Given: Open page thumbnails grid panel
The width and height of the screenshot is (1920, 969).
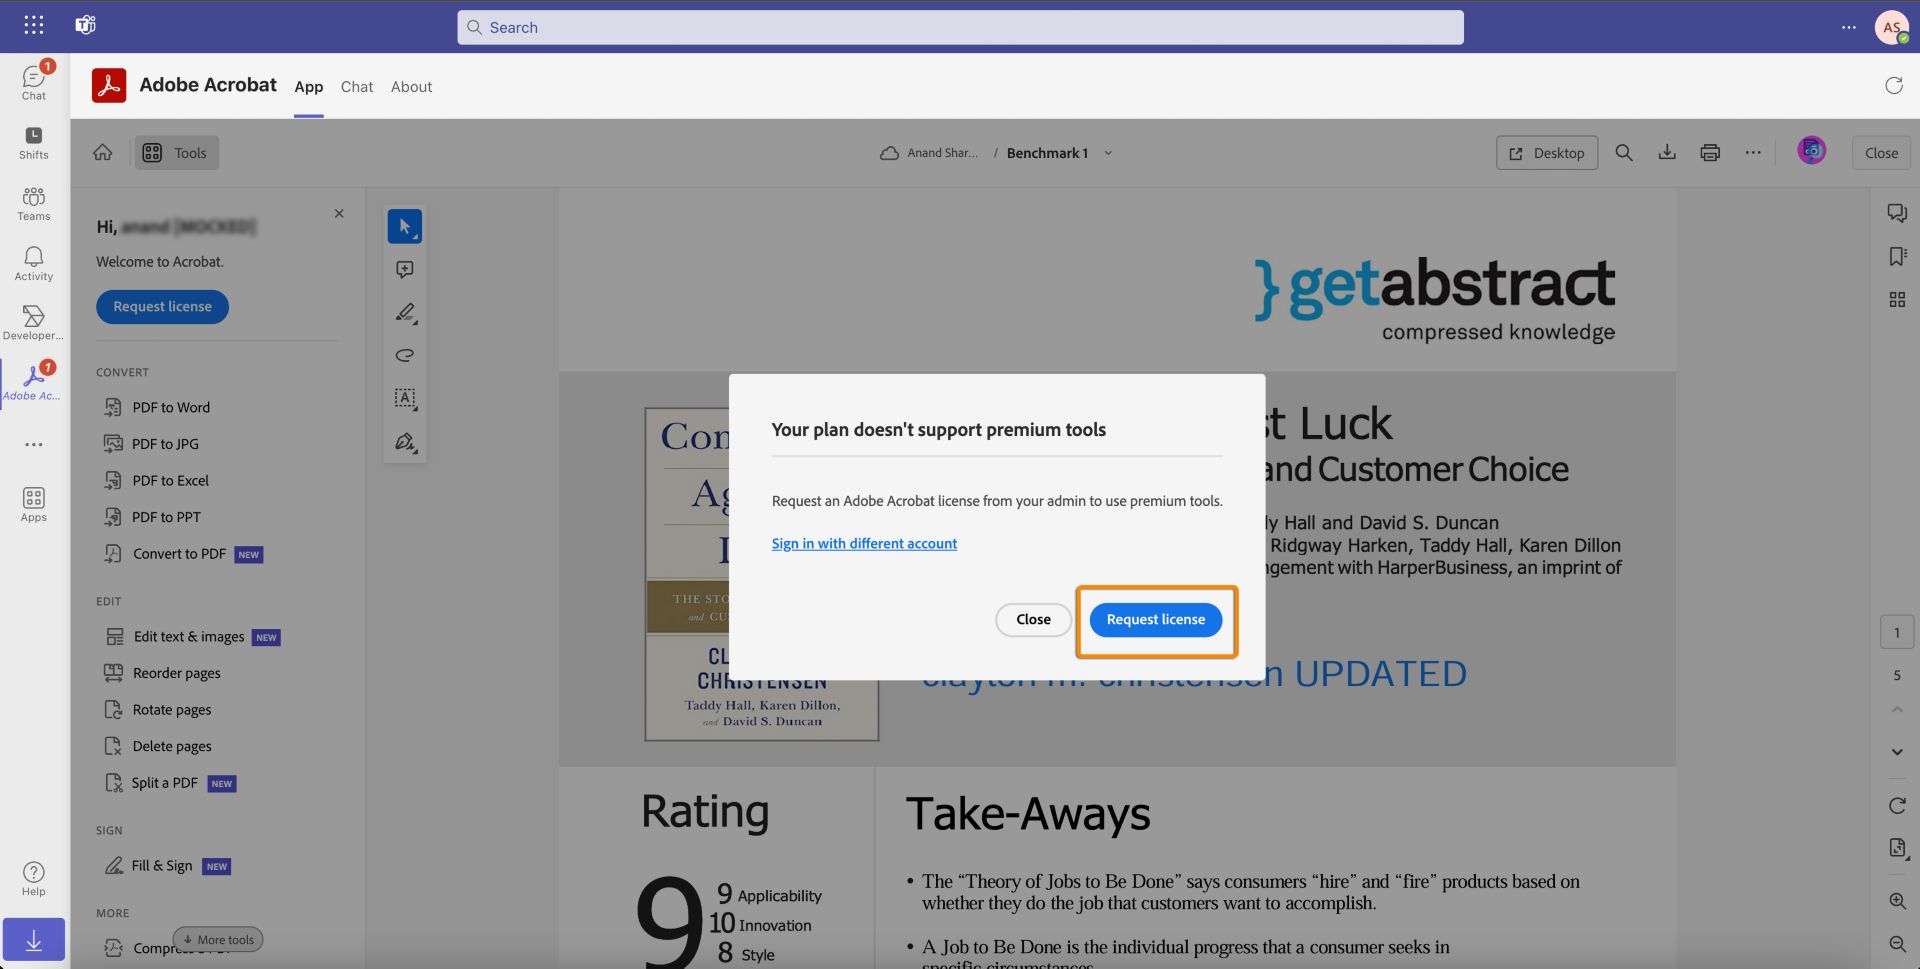Looking at the screenshot, I should click(1897, 299).
